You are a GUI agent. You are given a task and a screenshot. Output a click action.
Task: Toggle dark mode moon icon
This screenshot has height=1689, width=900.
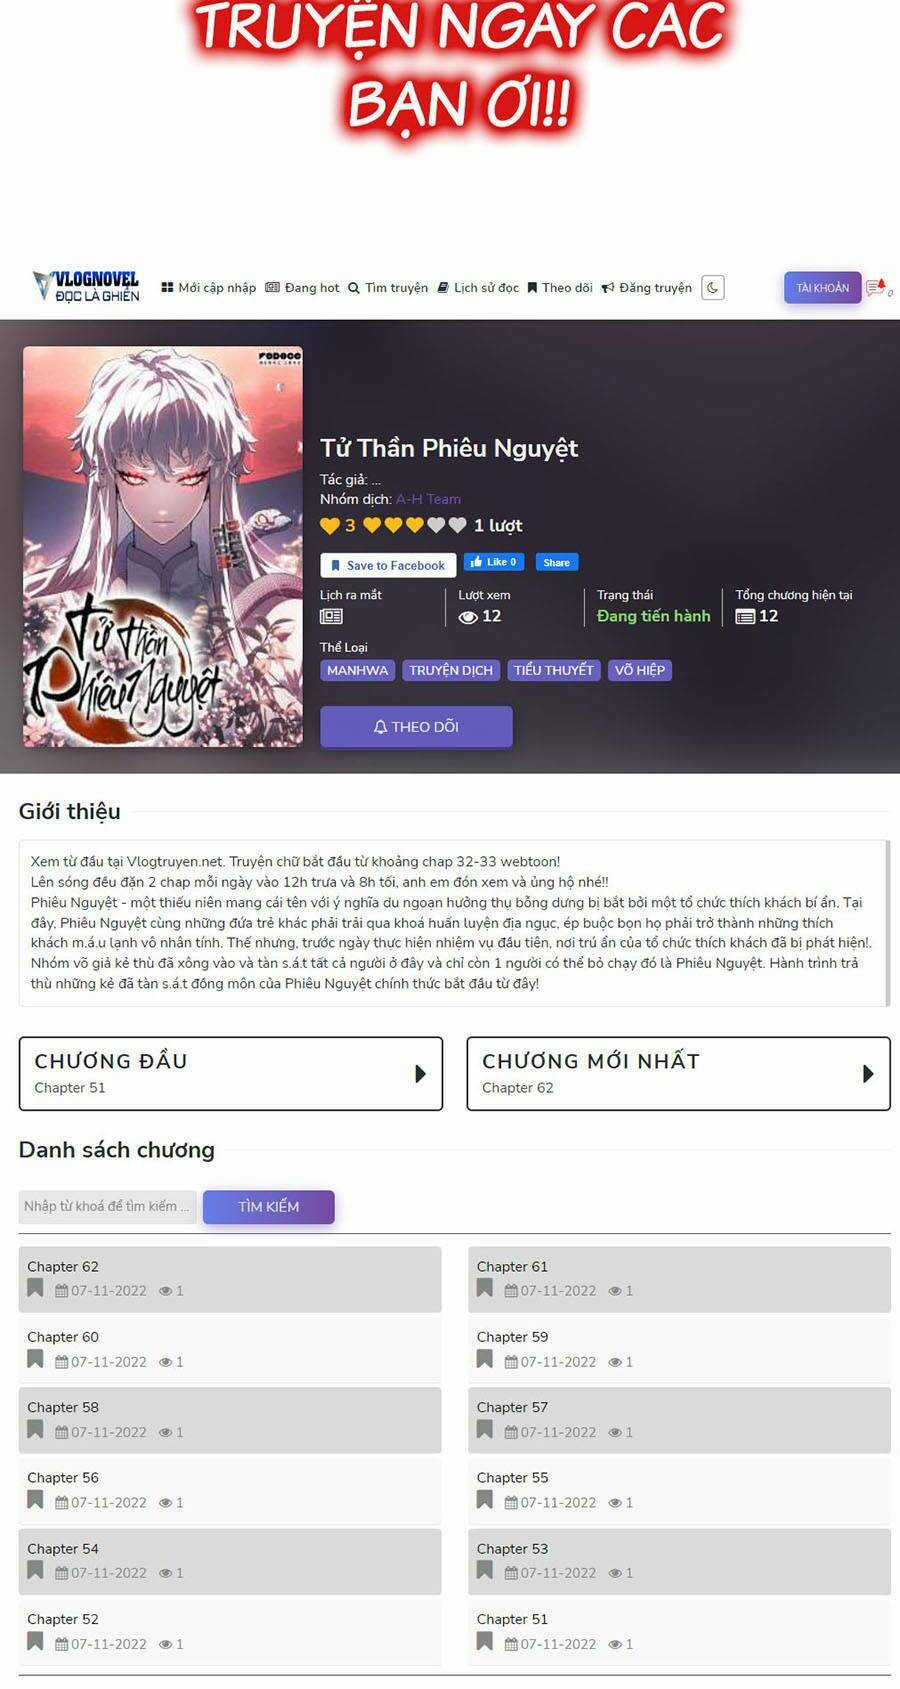(x=712, y=288)
